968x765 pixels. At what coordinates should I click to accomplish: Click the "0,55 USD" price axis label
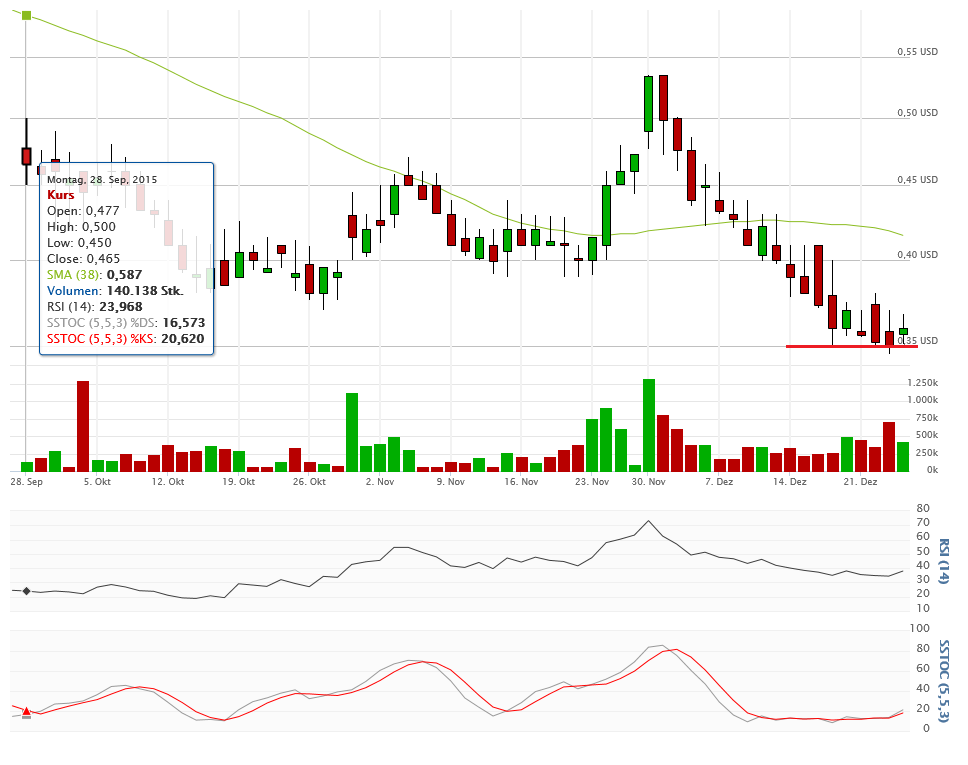click(917, 51)
